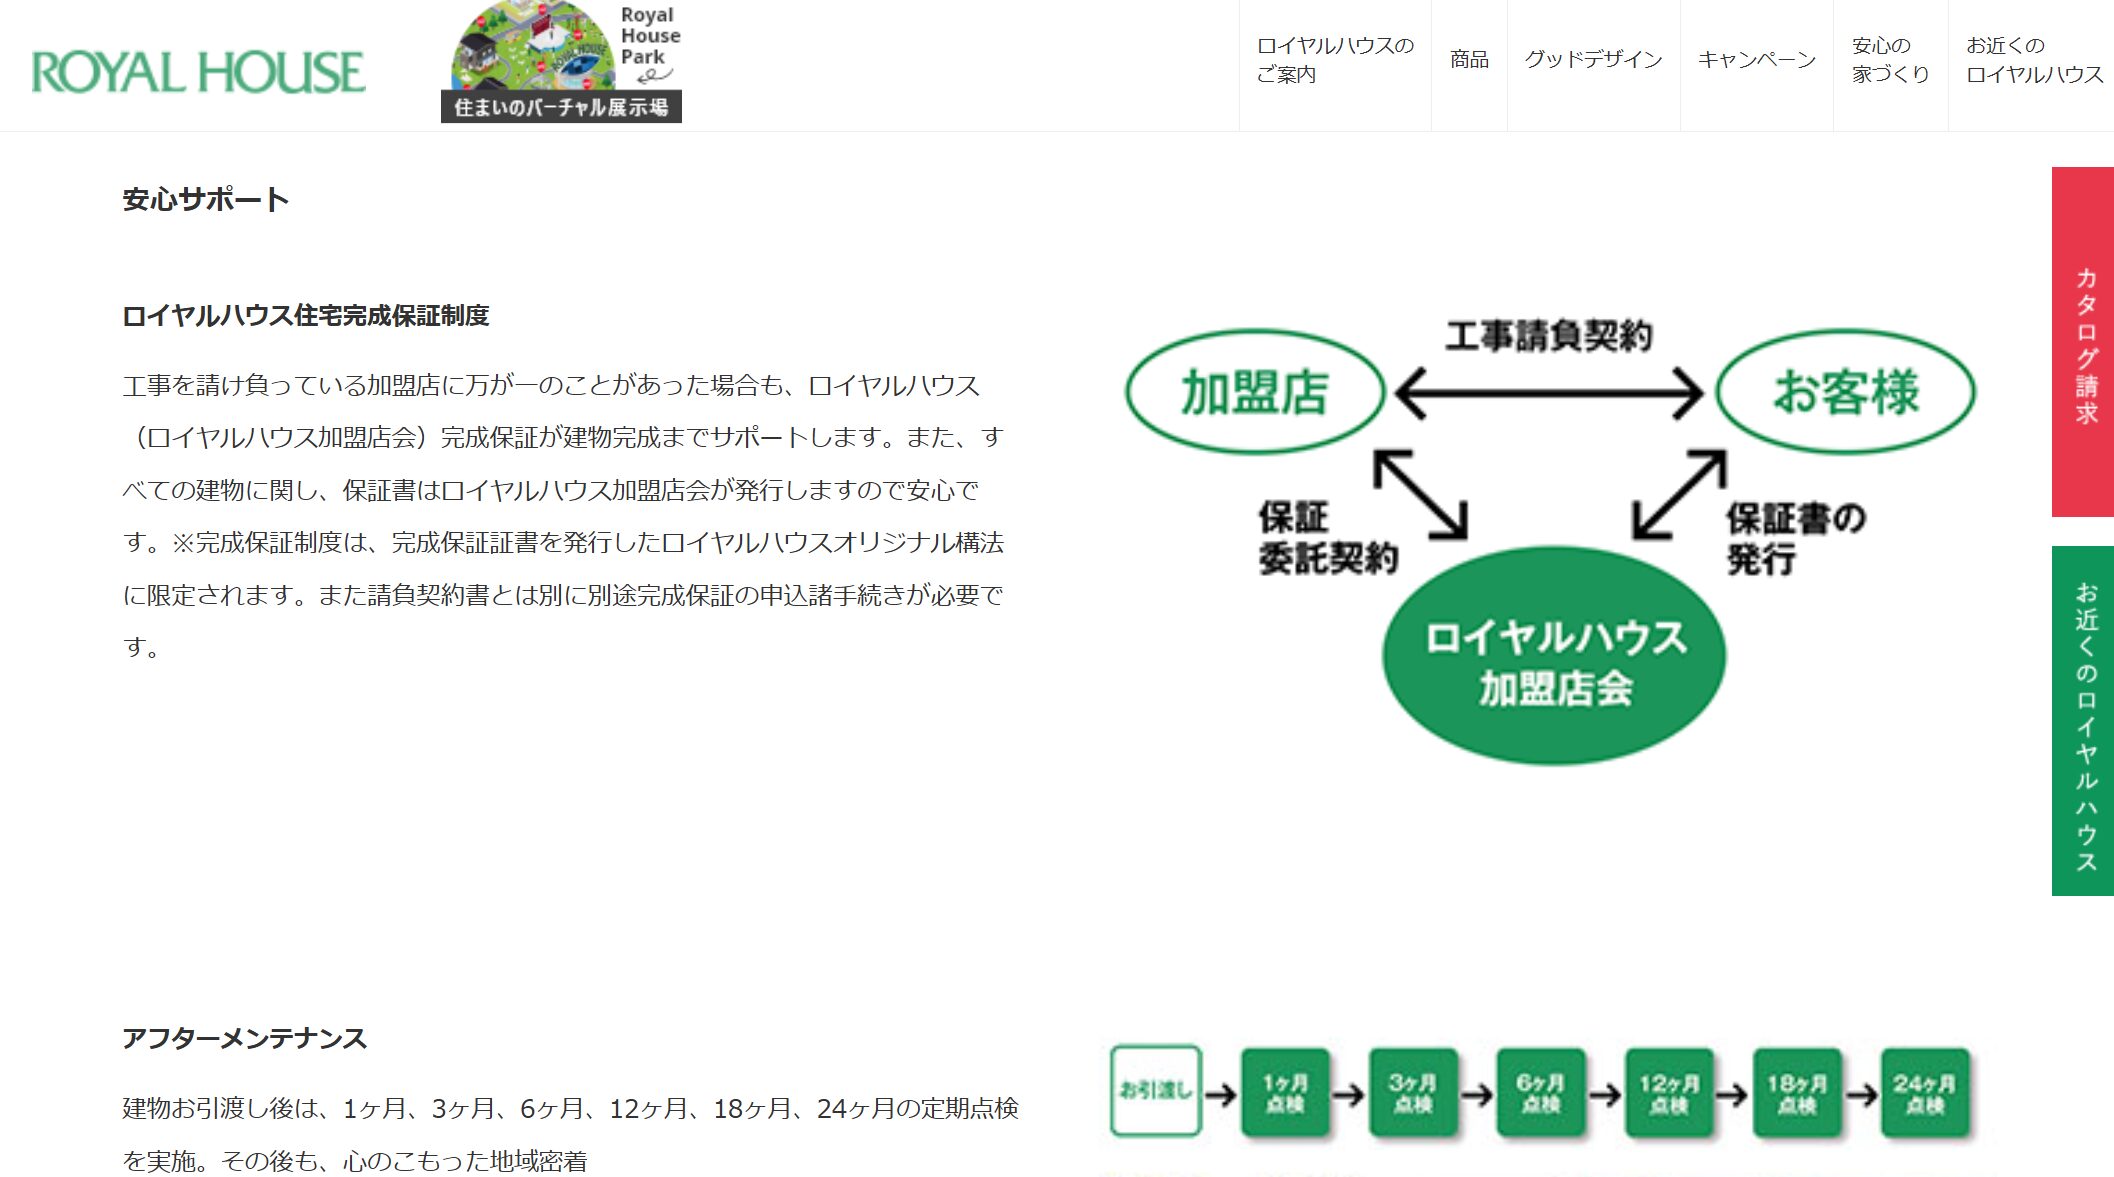Select お近くのロイヤルハウス in the top navigation
Screen dimensions: 2114x1177
click(x=2033, y=60)
